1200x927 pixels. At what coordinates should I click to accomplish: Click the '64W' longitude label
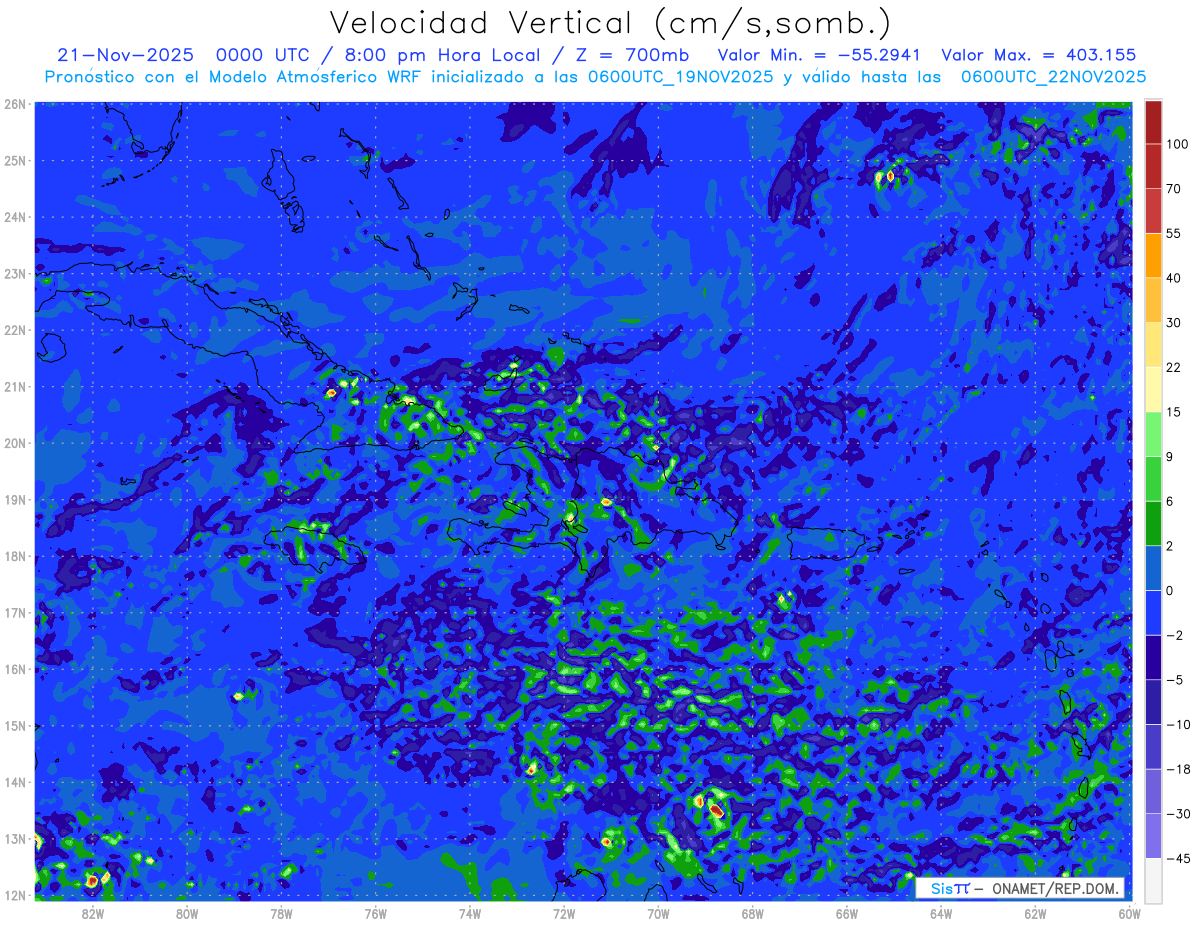click(x=940, y=913)
